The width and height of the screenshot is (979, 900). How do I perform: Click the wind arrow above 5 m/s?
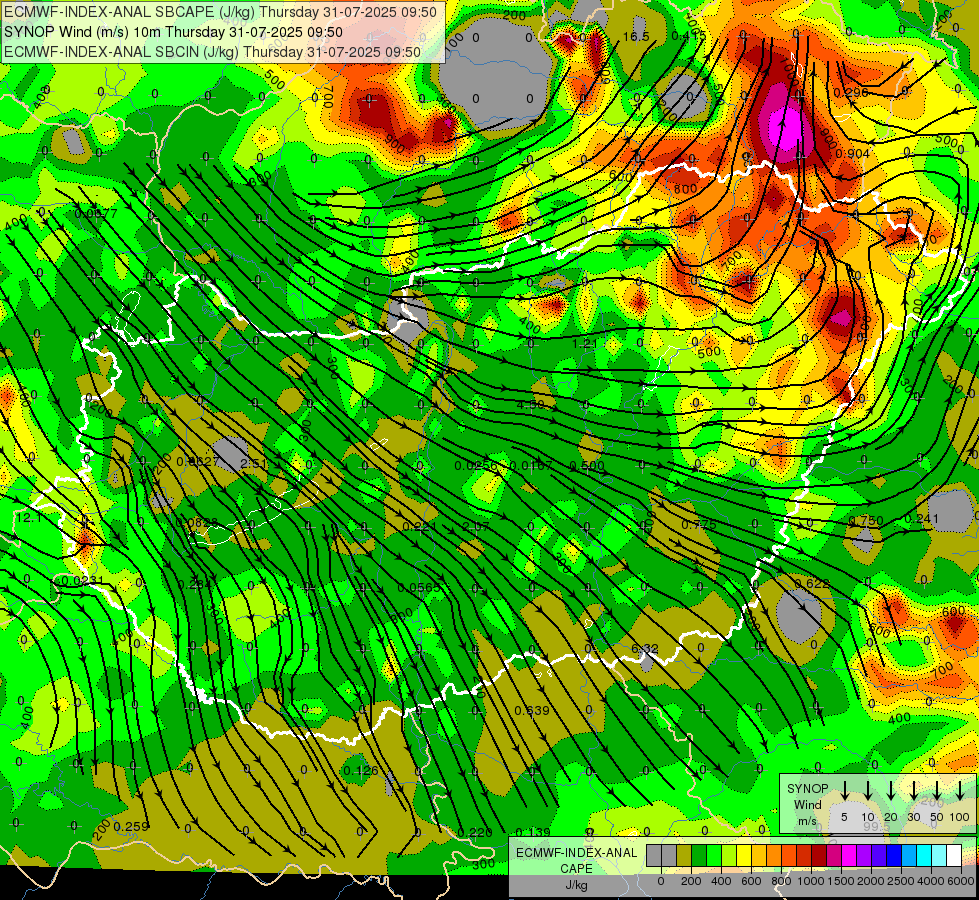tap(845, 790)
